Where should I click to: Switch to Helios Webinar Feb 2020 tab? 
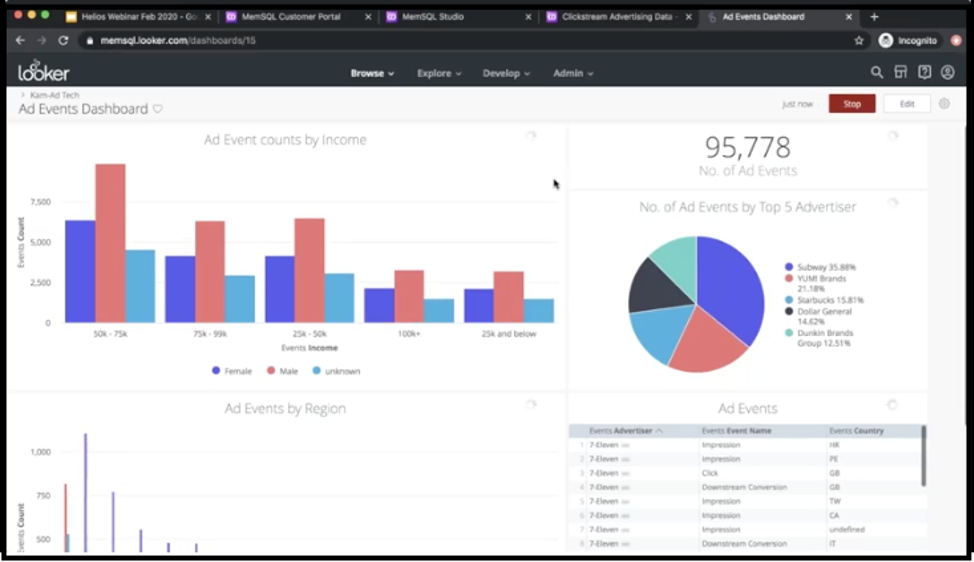(x=138, y=17)
